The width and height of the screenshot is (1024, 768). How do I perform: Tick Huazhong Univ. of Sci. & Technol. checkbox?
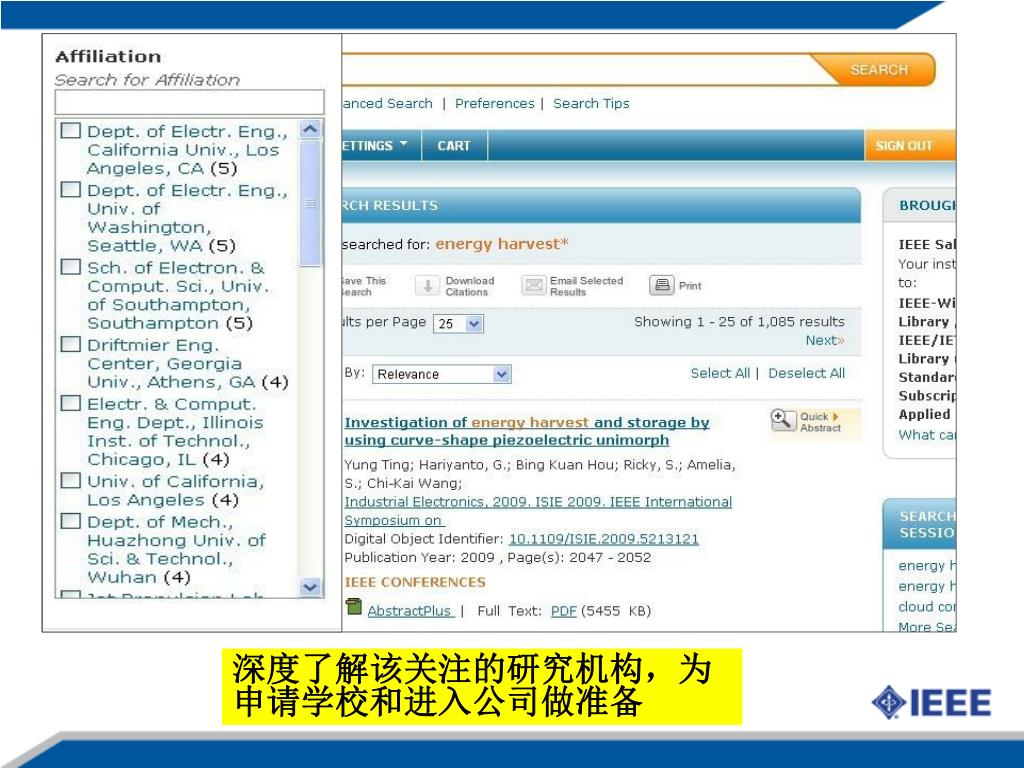(71, 521)
